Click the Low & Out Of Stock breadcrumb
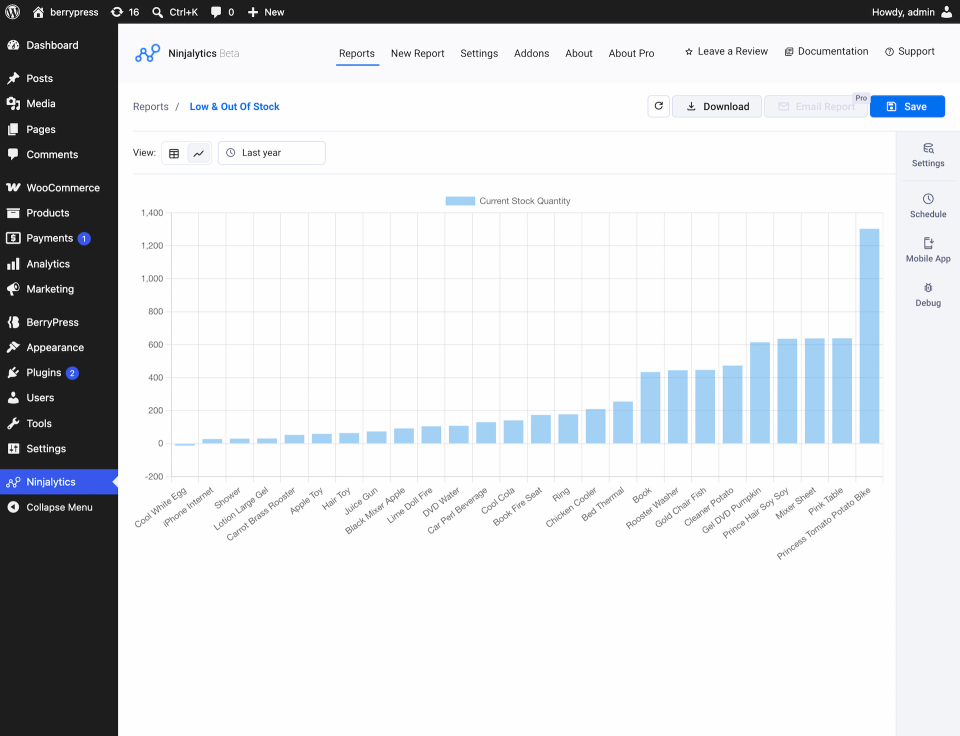 coord(234,107)
